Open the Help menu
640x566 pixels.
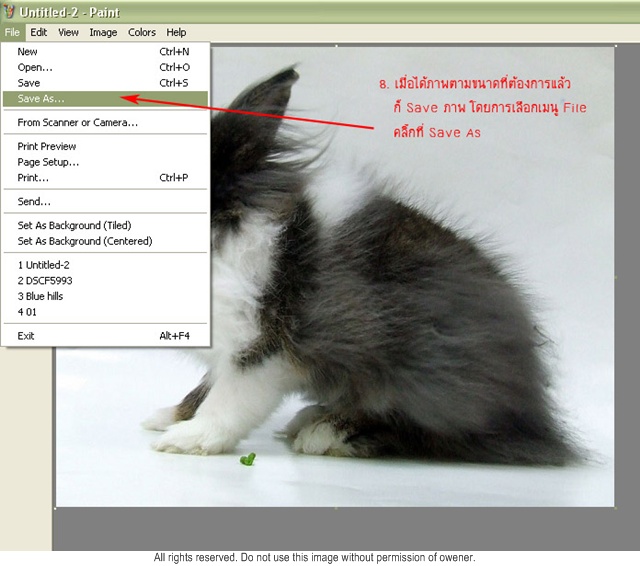(176, 32)
